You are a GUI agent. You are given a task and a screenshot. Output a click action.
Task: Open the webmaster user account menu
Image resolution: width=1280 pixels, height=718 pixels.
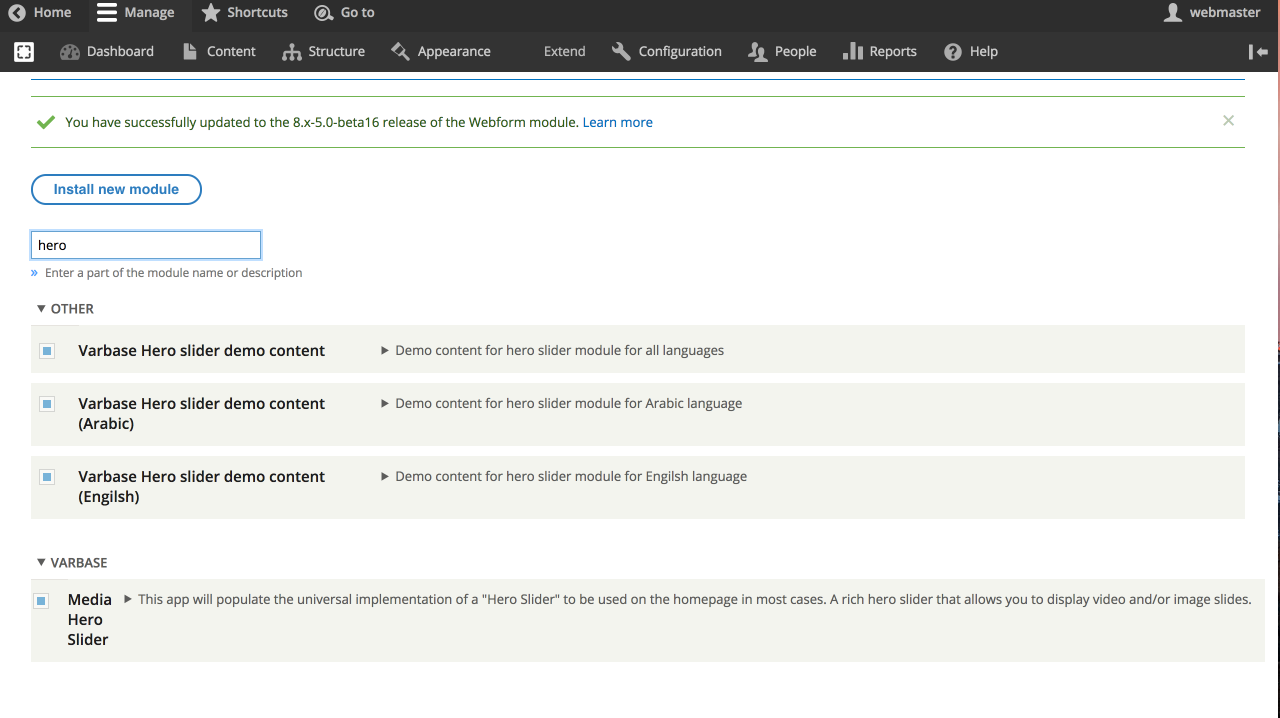coord(1212,13)
